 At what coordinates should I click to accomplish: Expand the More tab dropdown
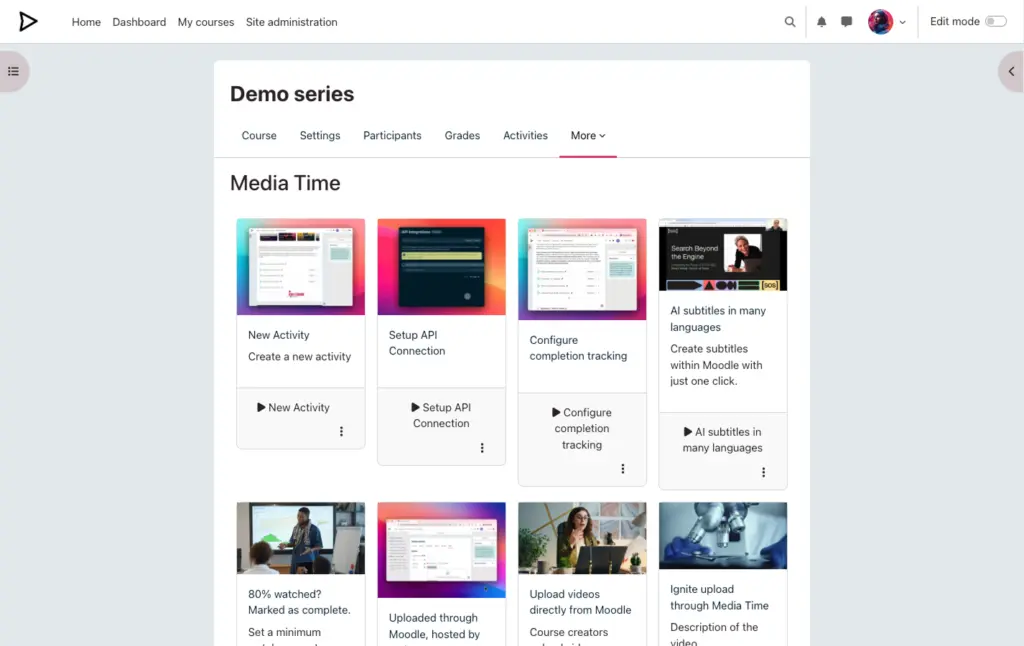588,135
